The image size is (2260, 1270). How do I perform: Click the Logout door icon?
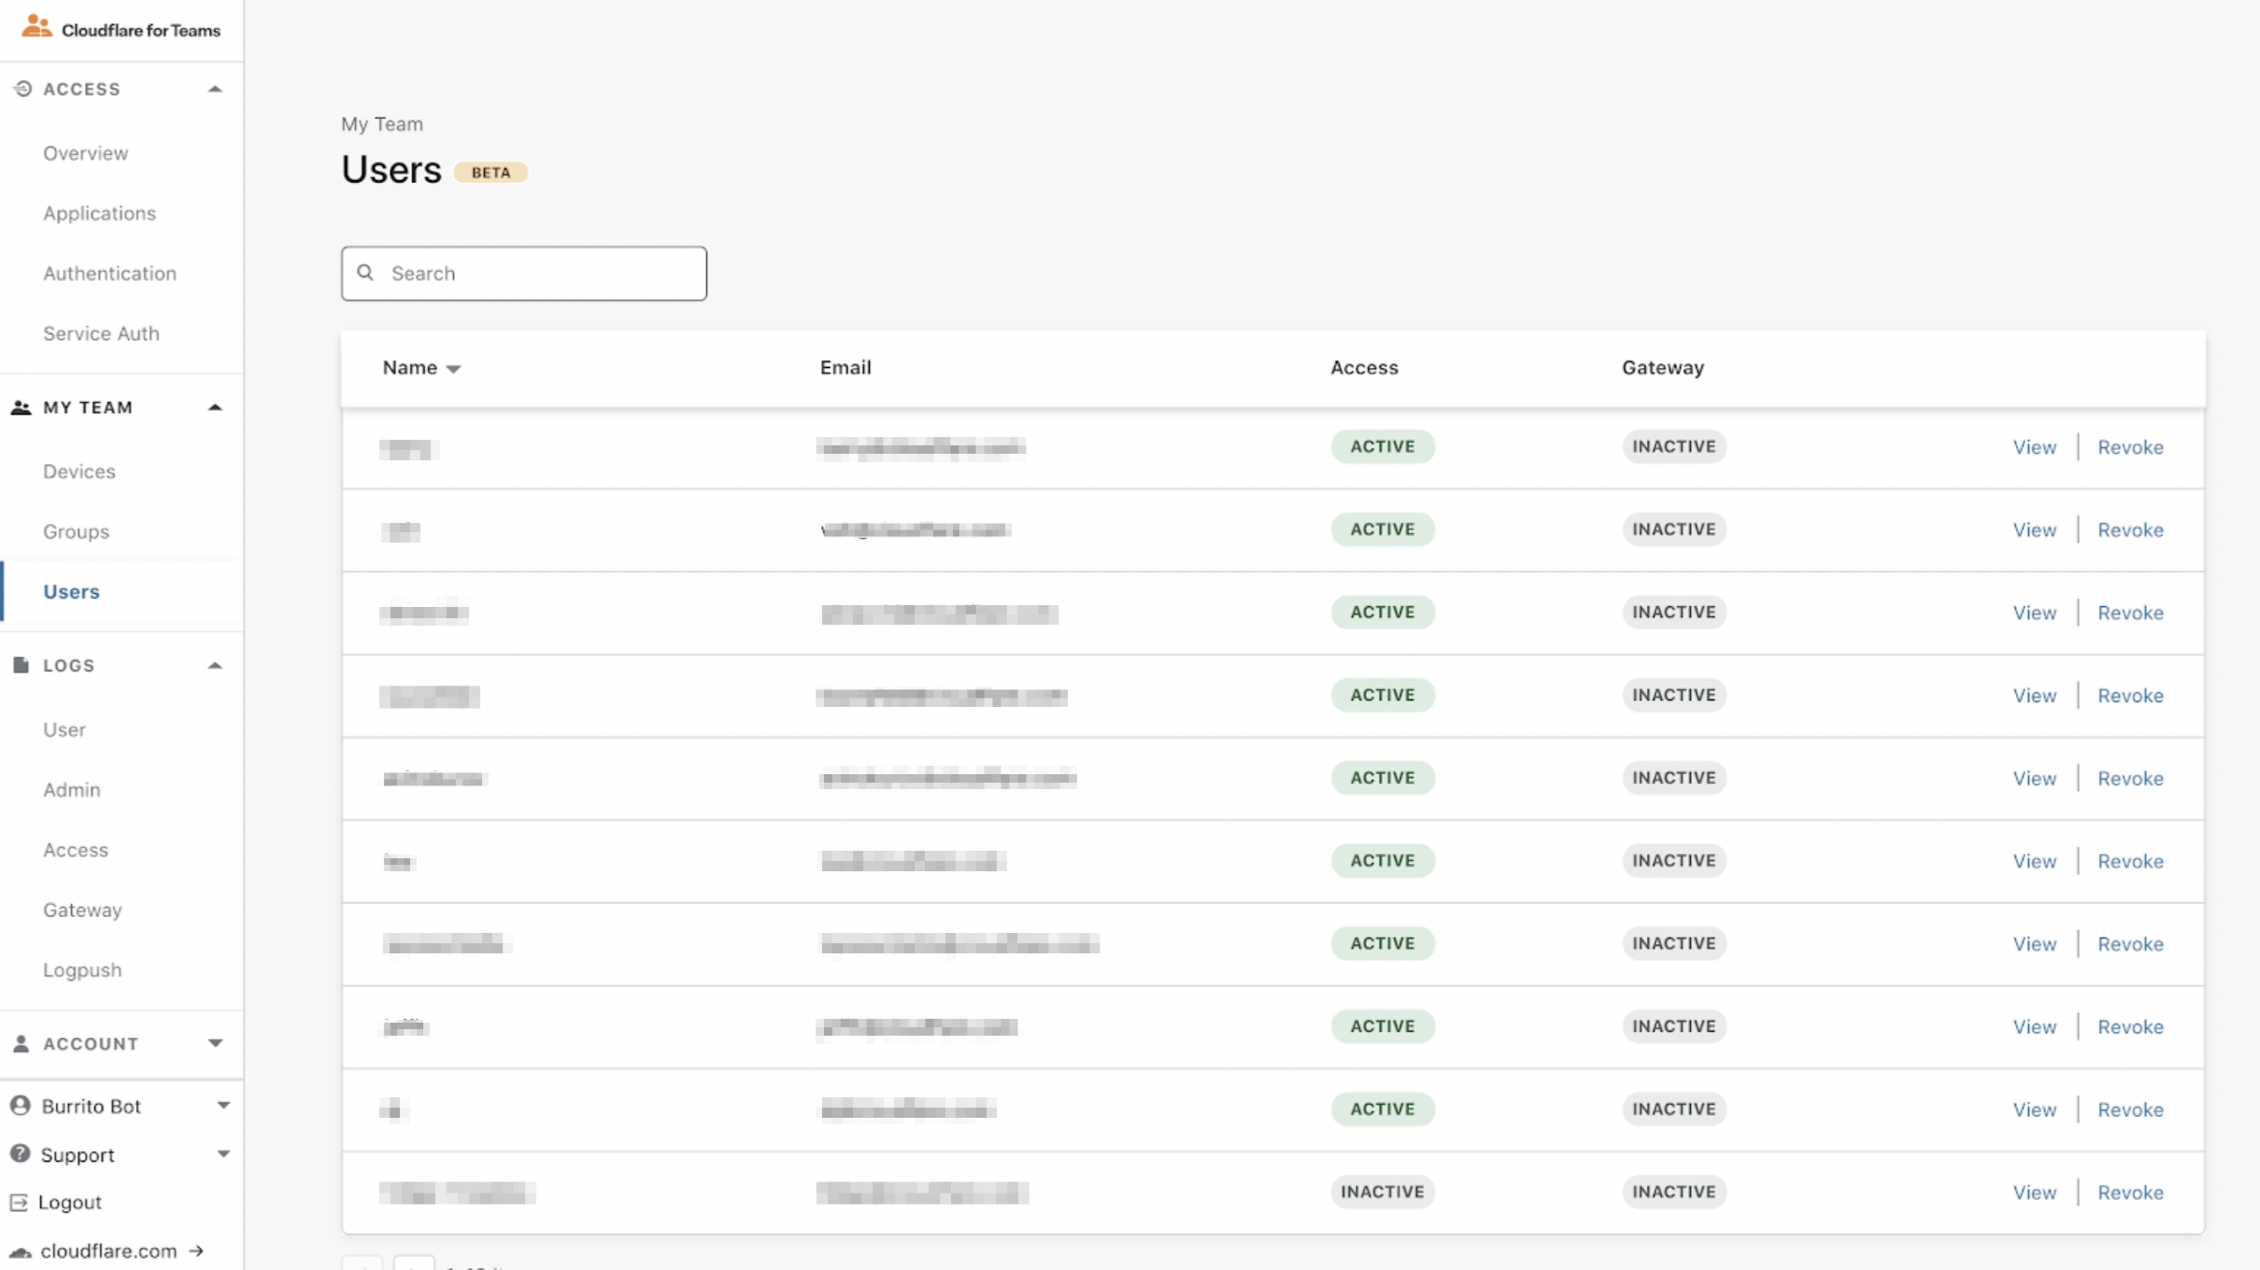[19, 1202]
